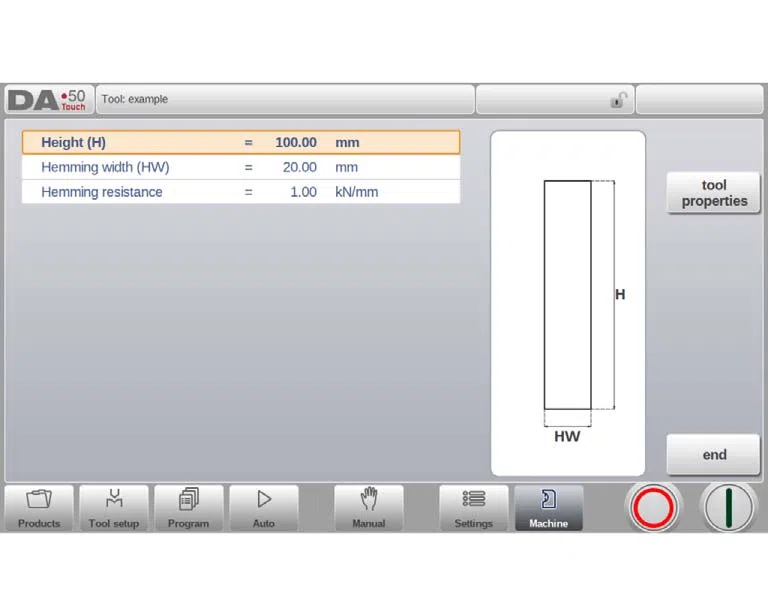Click the end button
Screen dimensions: 768x615
coord(714,454)
